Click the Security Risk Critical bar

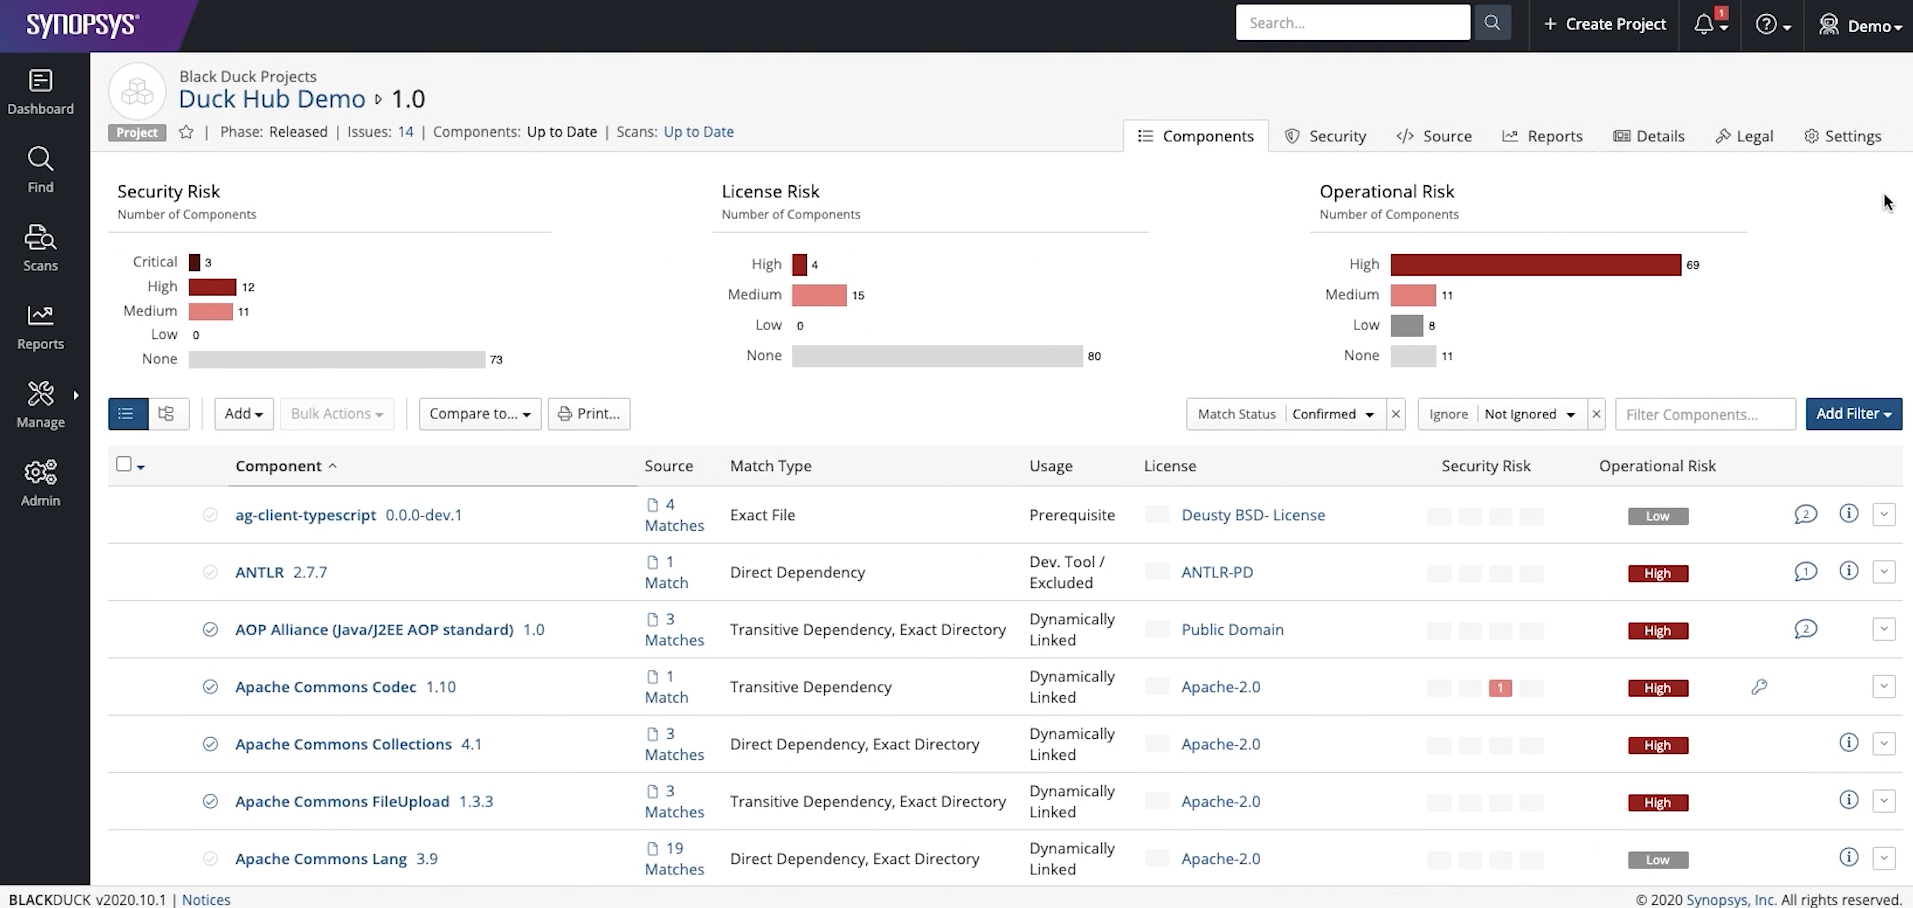point(194,262)
